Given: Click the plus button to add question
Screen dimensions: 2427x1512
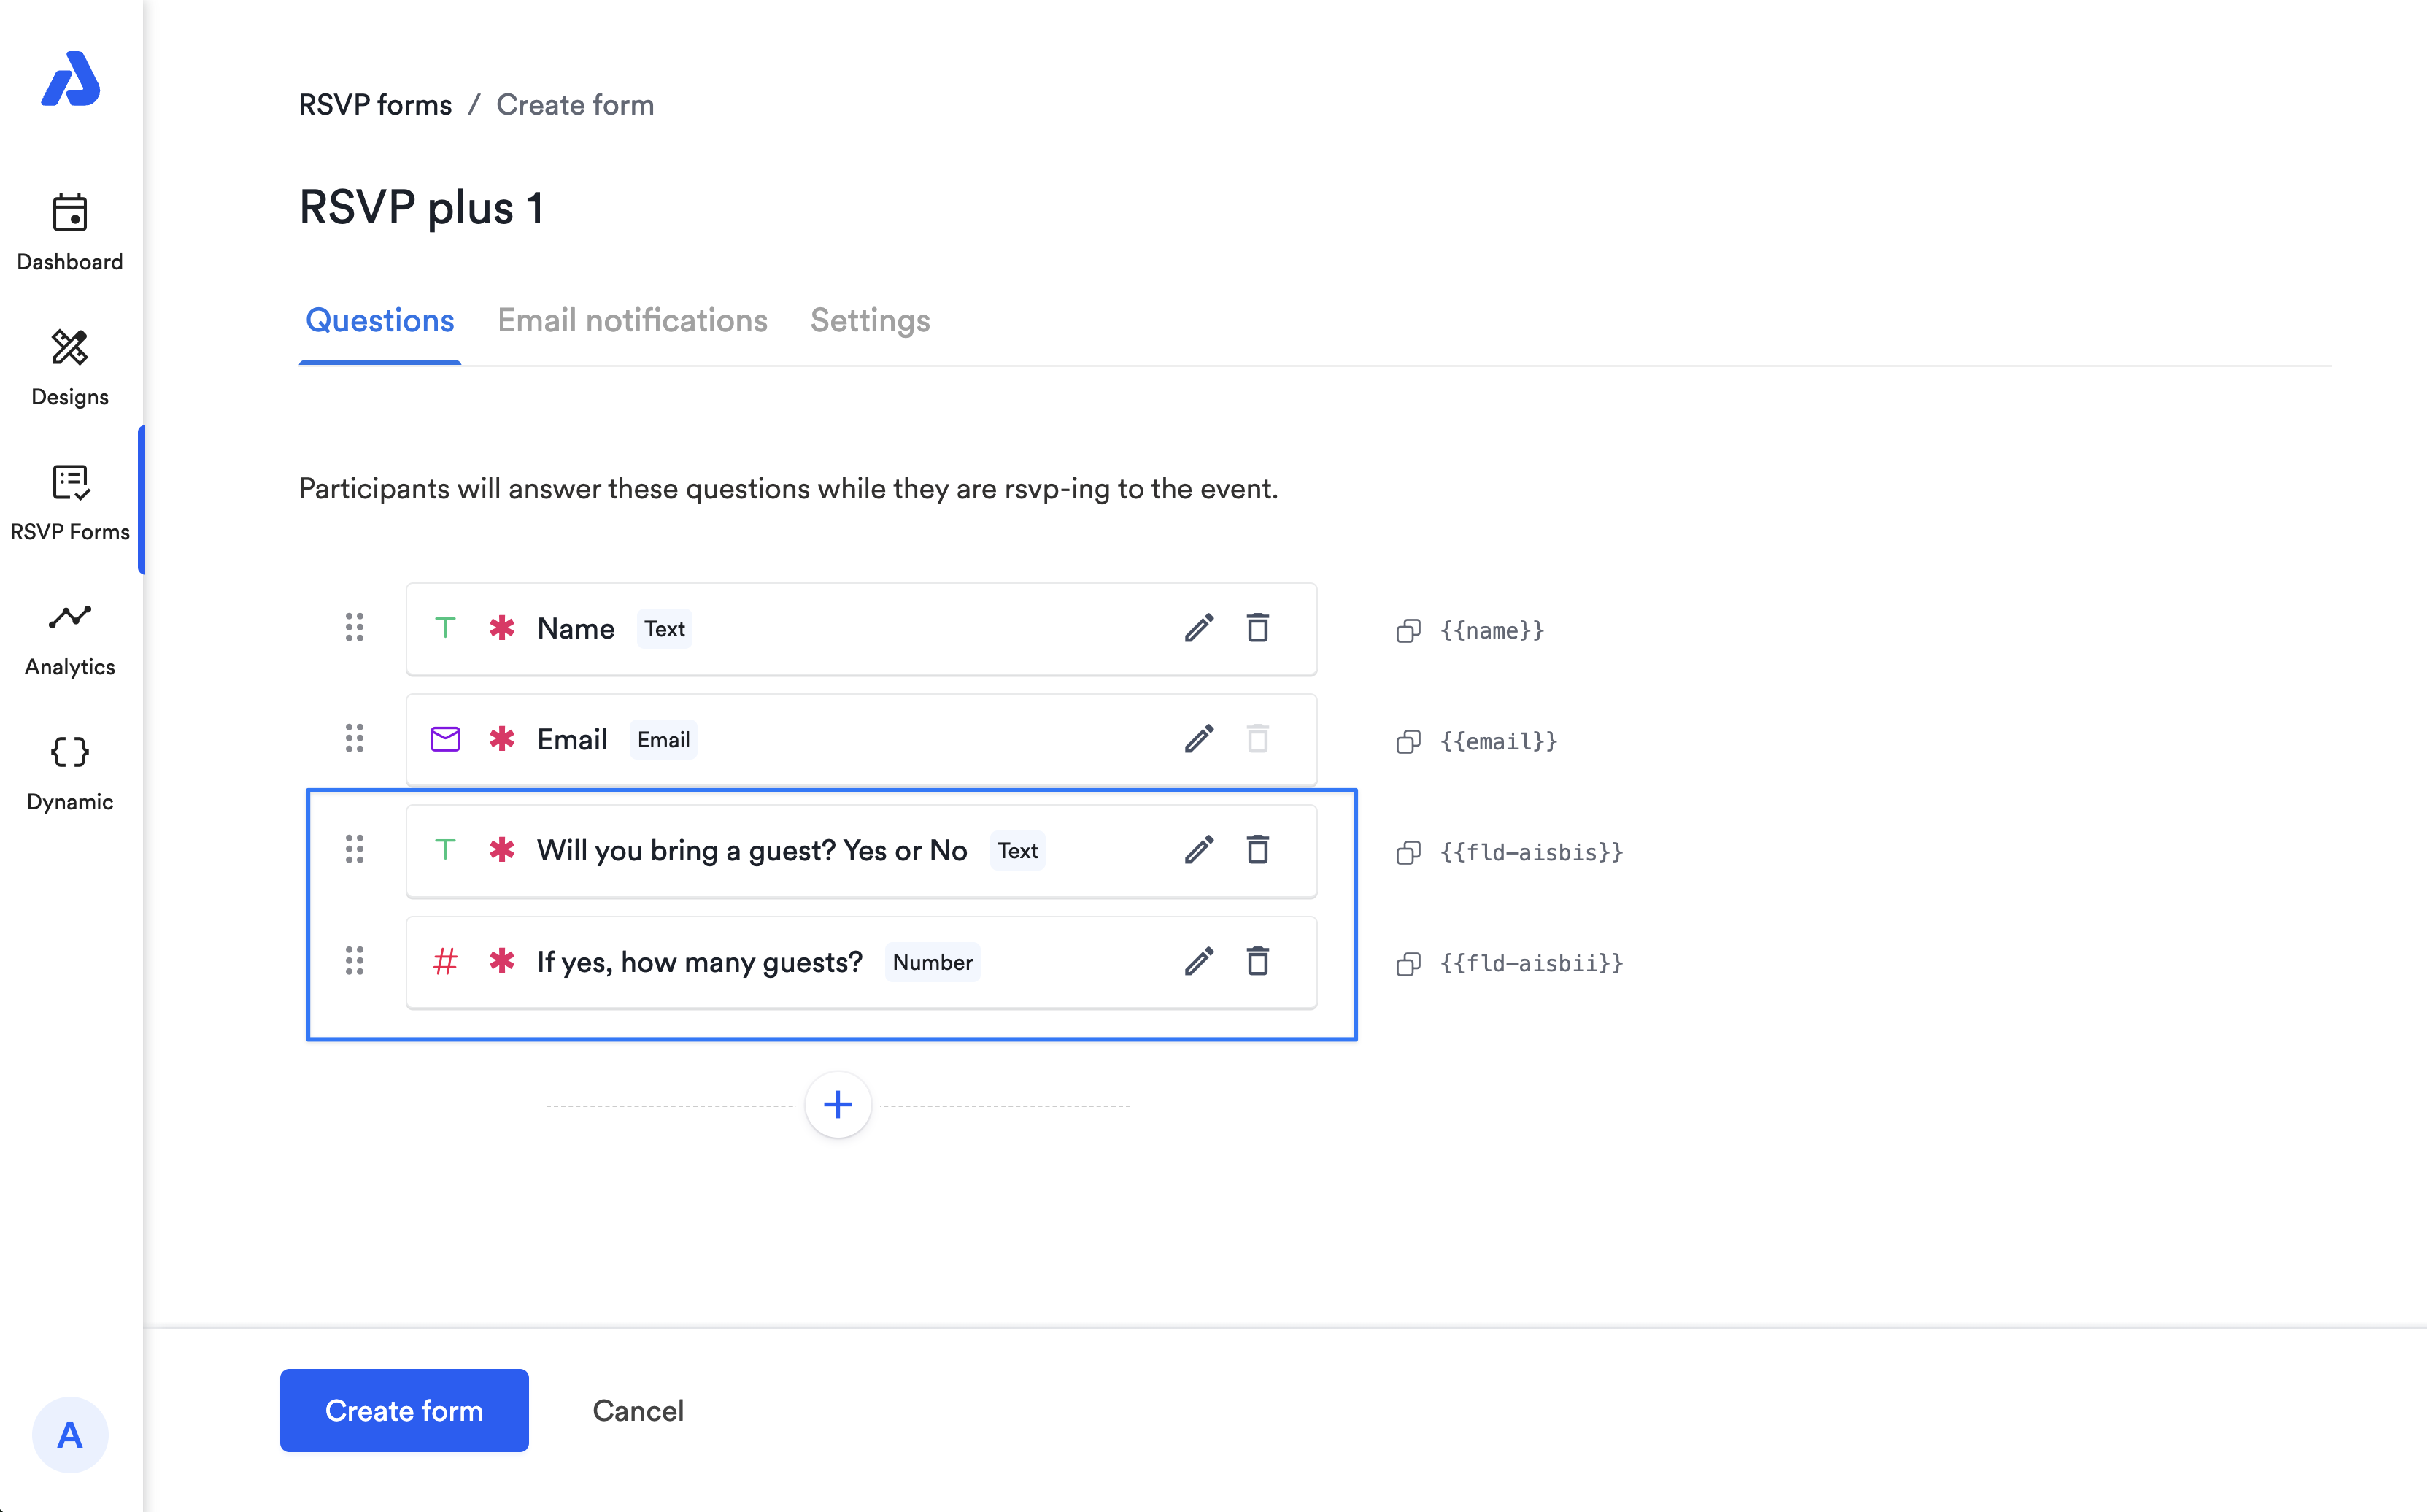Looking at the screenshot, I should 837,1105.
